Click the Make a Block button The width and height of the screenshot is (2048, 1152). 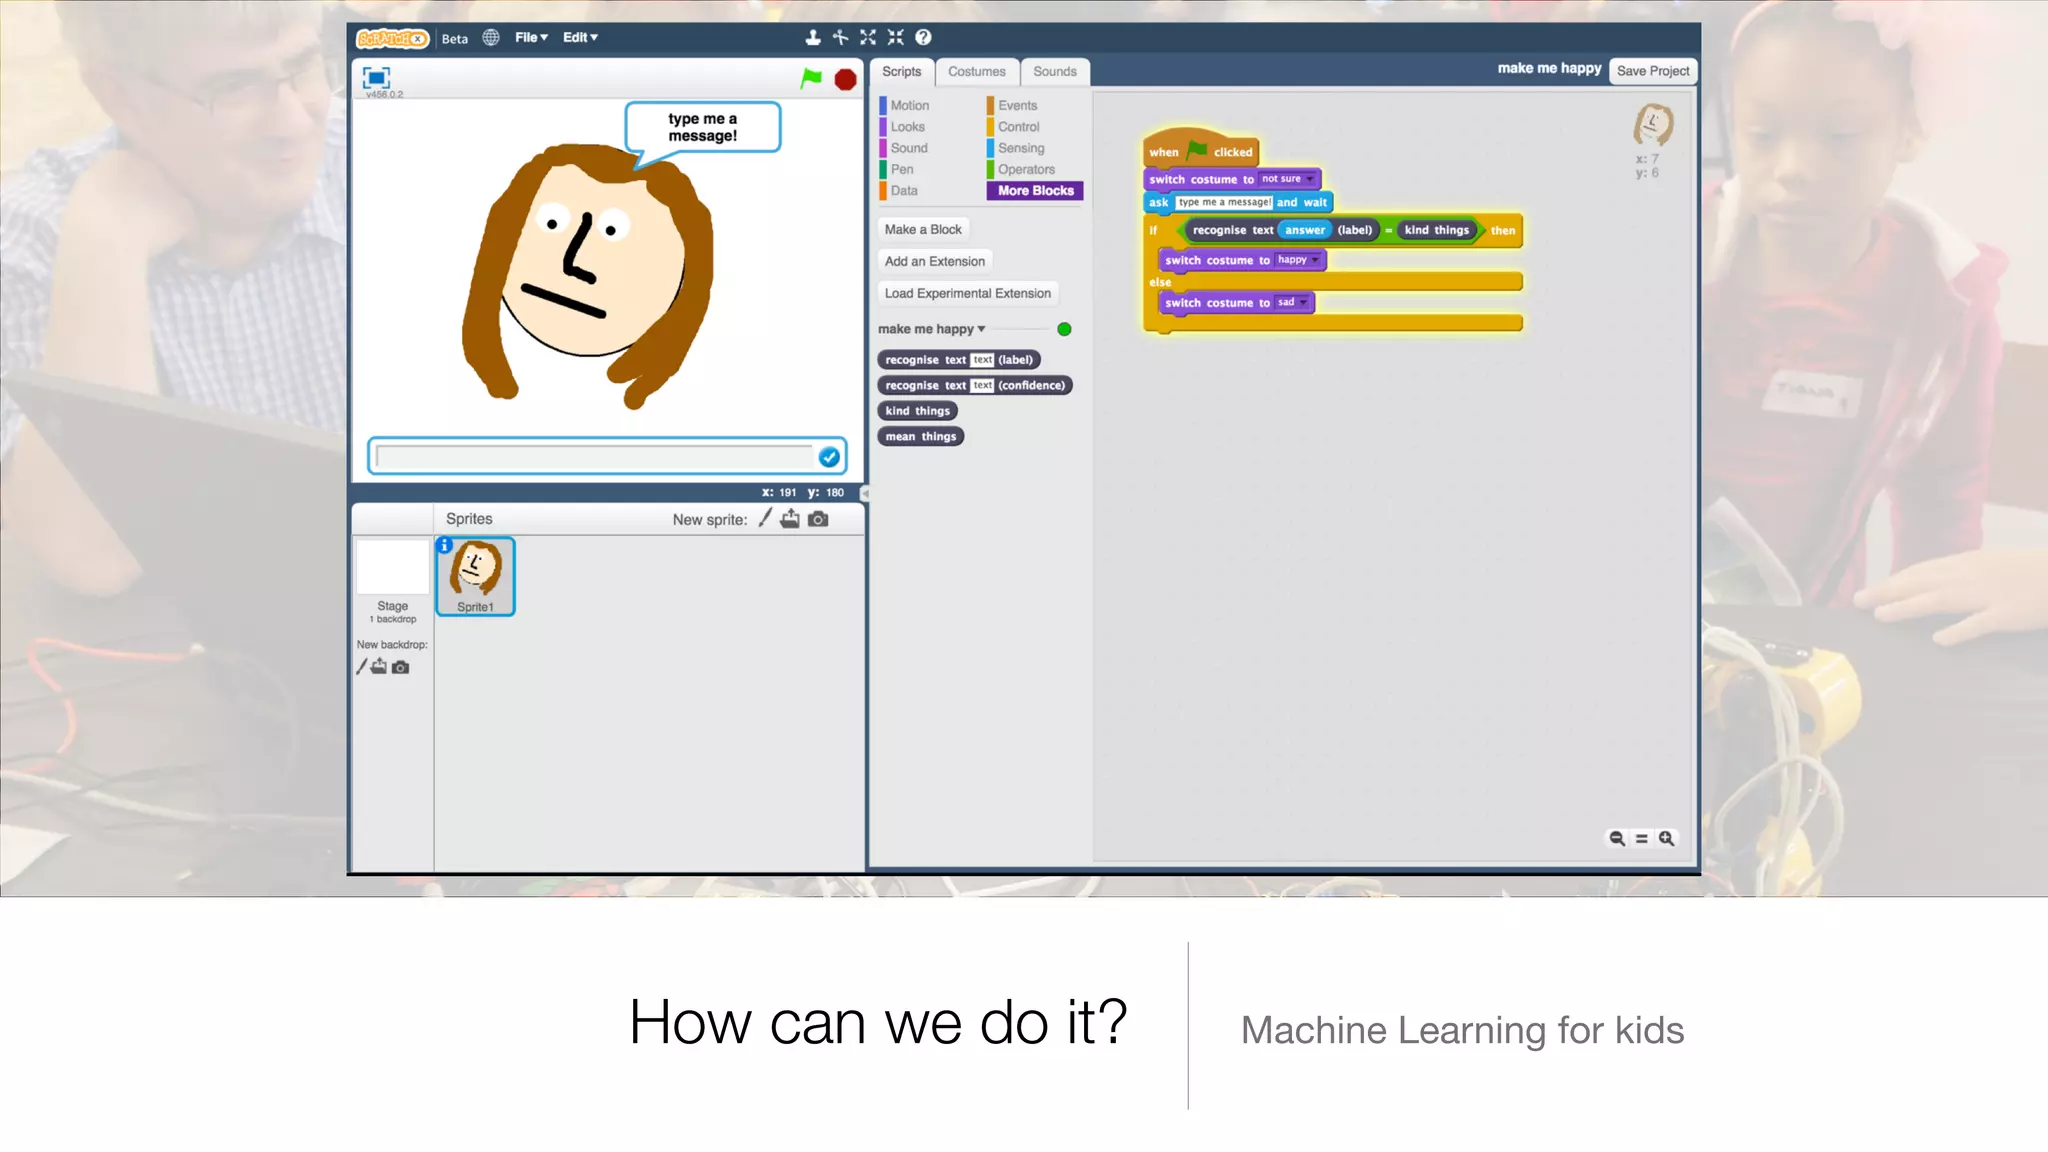(923, 229)
